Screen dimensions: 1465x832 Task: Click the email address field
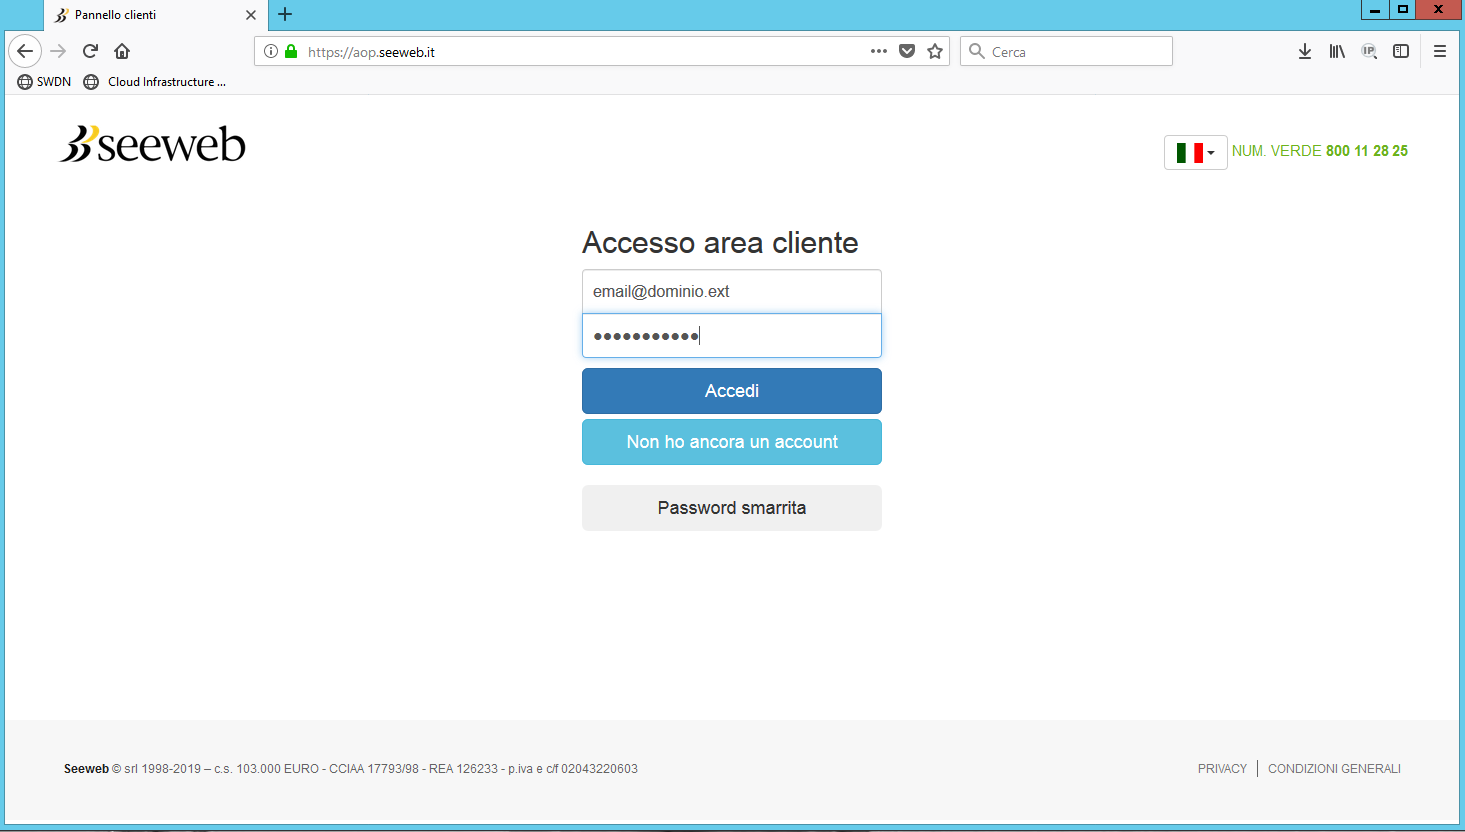(732, 291)
